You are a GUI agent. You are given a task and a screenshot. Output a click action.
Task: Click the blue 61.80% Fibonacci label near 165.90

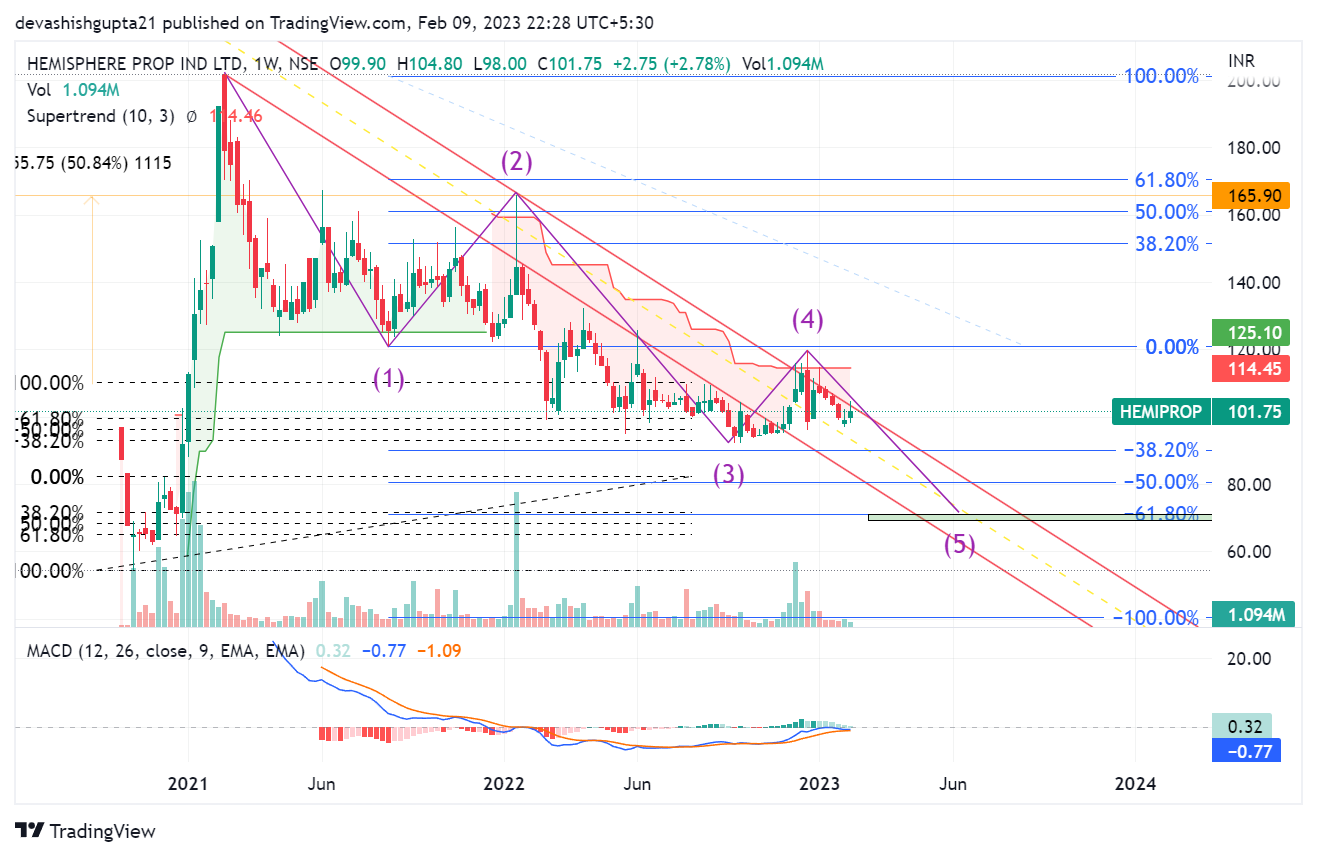click(x=1167, y=180)
